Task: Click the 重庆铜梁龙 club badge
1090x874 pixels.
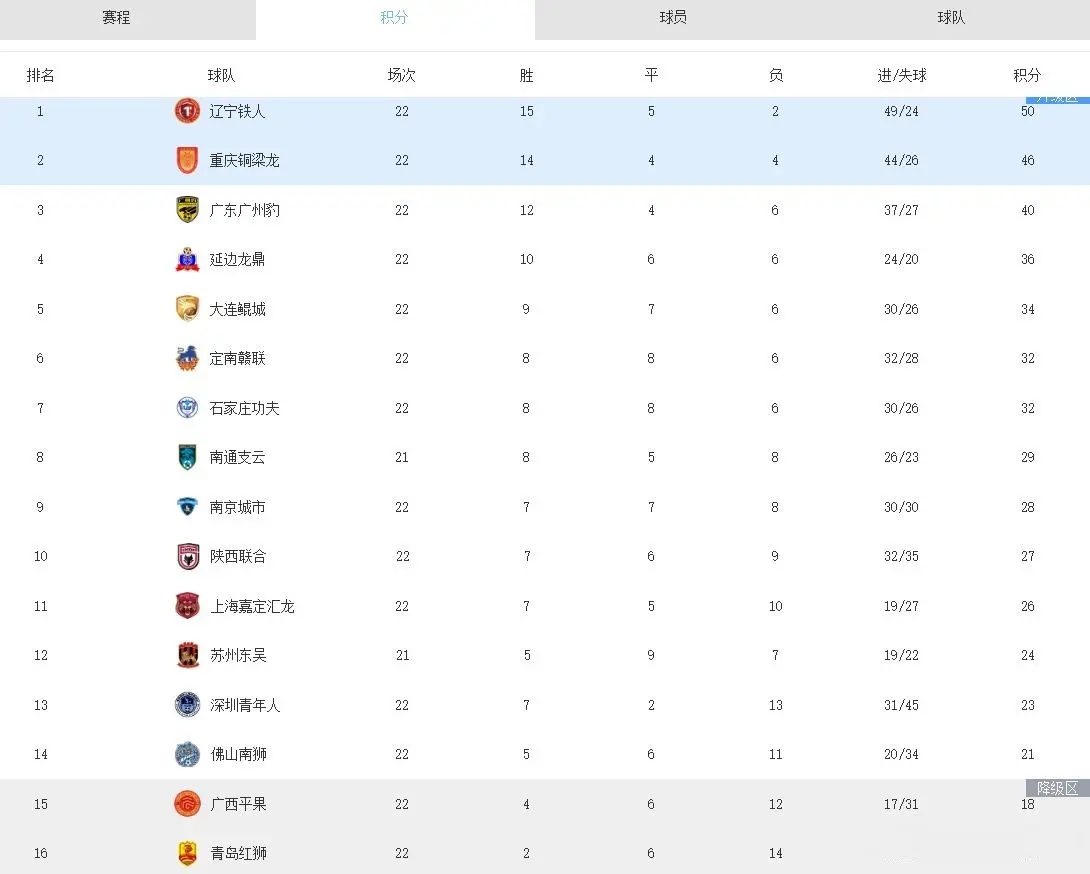Action: coord(187,160)
